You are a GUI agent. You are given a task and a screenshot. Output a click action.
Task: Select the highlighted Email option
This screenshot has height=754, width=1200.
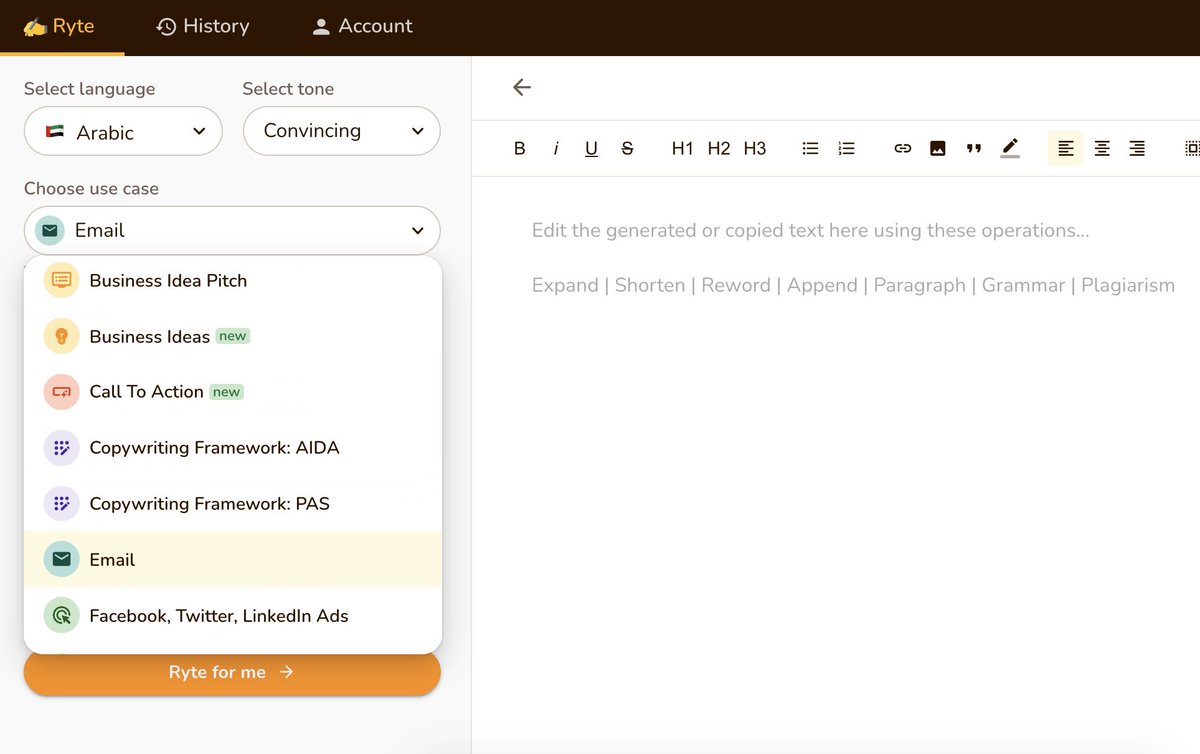(233, 559)
